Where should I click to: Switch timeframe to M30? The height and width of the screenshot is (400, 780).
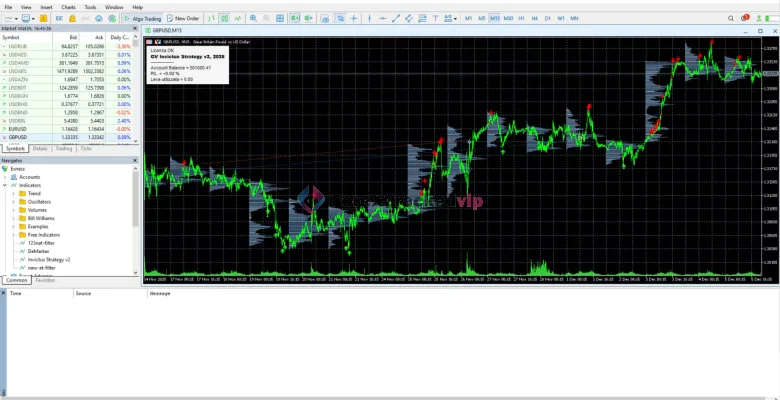click(508, 18)
